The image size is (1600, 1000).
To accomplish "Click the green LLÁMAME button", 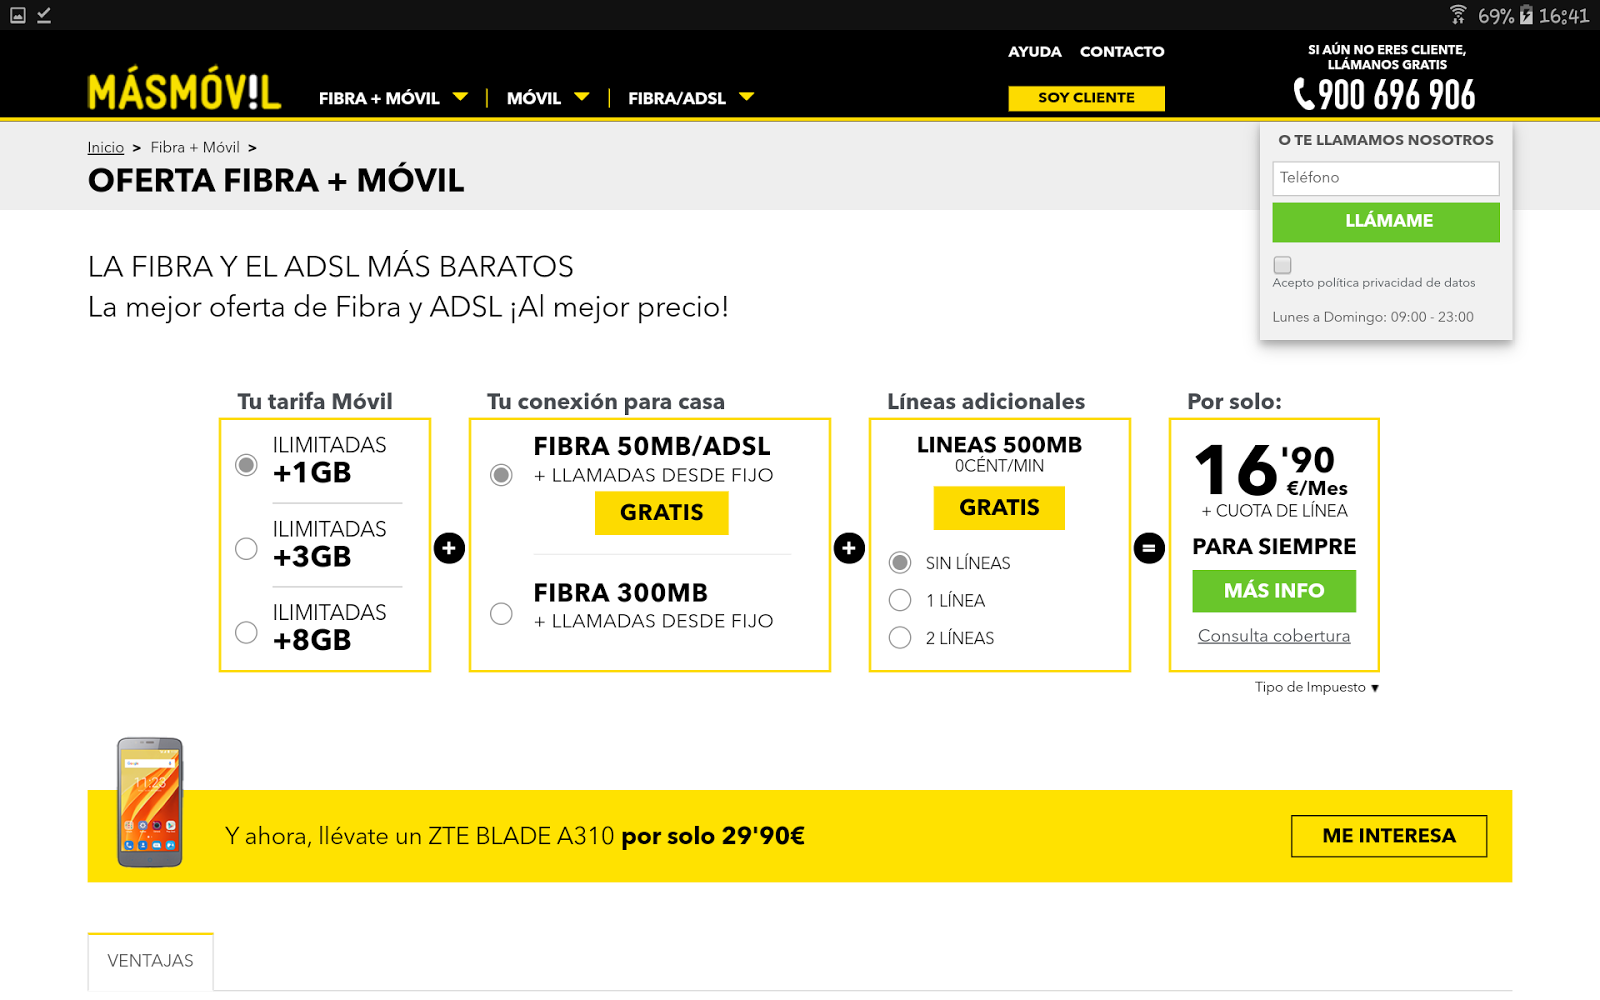I will click(x=1386, y=222).
